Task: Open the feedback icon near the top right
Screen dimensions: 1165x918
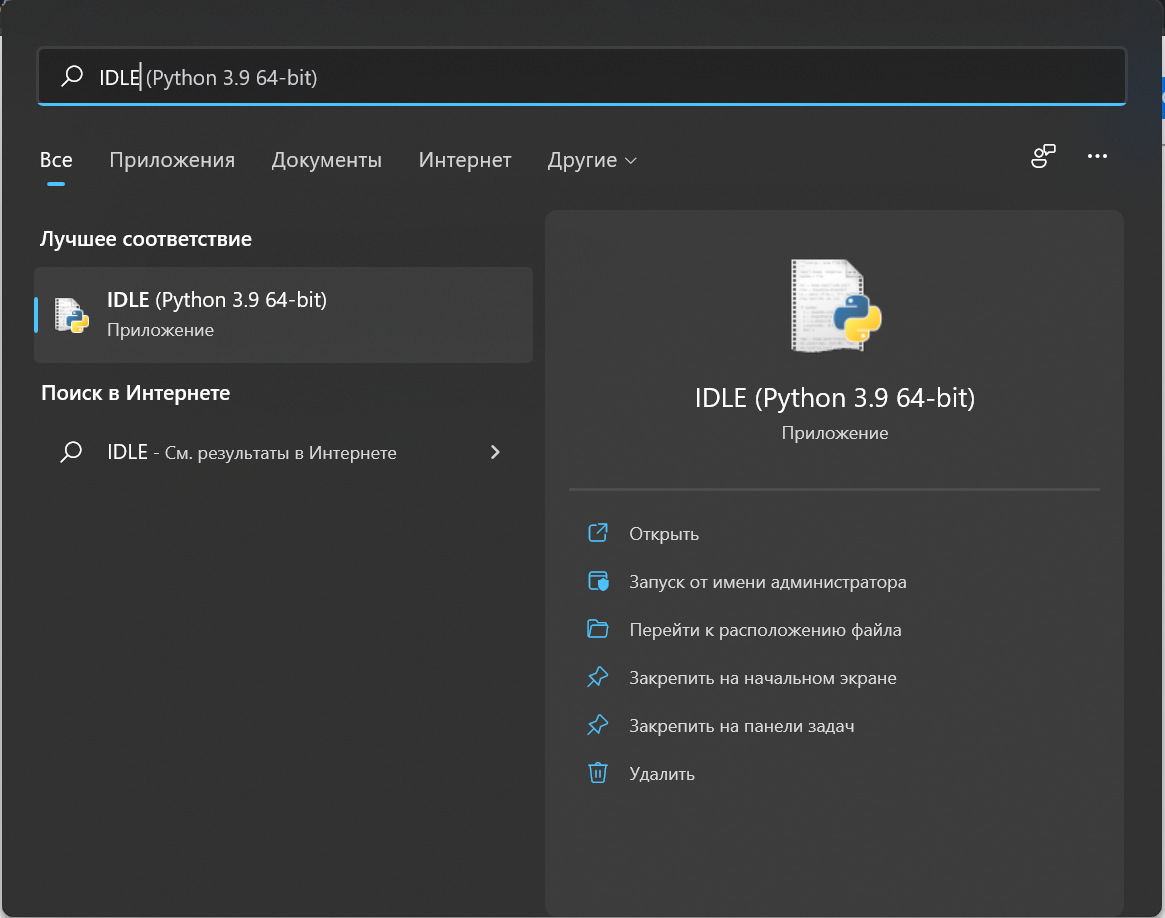Action: click(x=1043, y=157)
